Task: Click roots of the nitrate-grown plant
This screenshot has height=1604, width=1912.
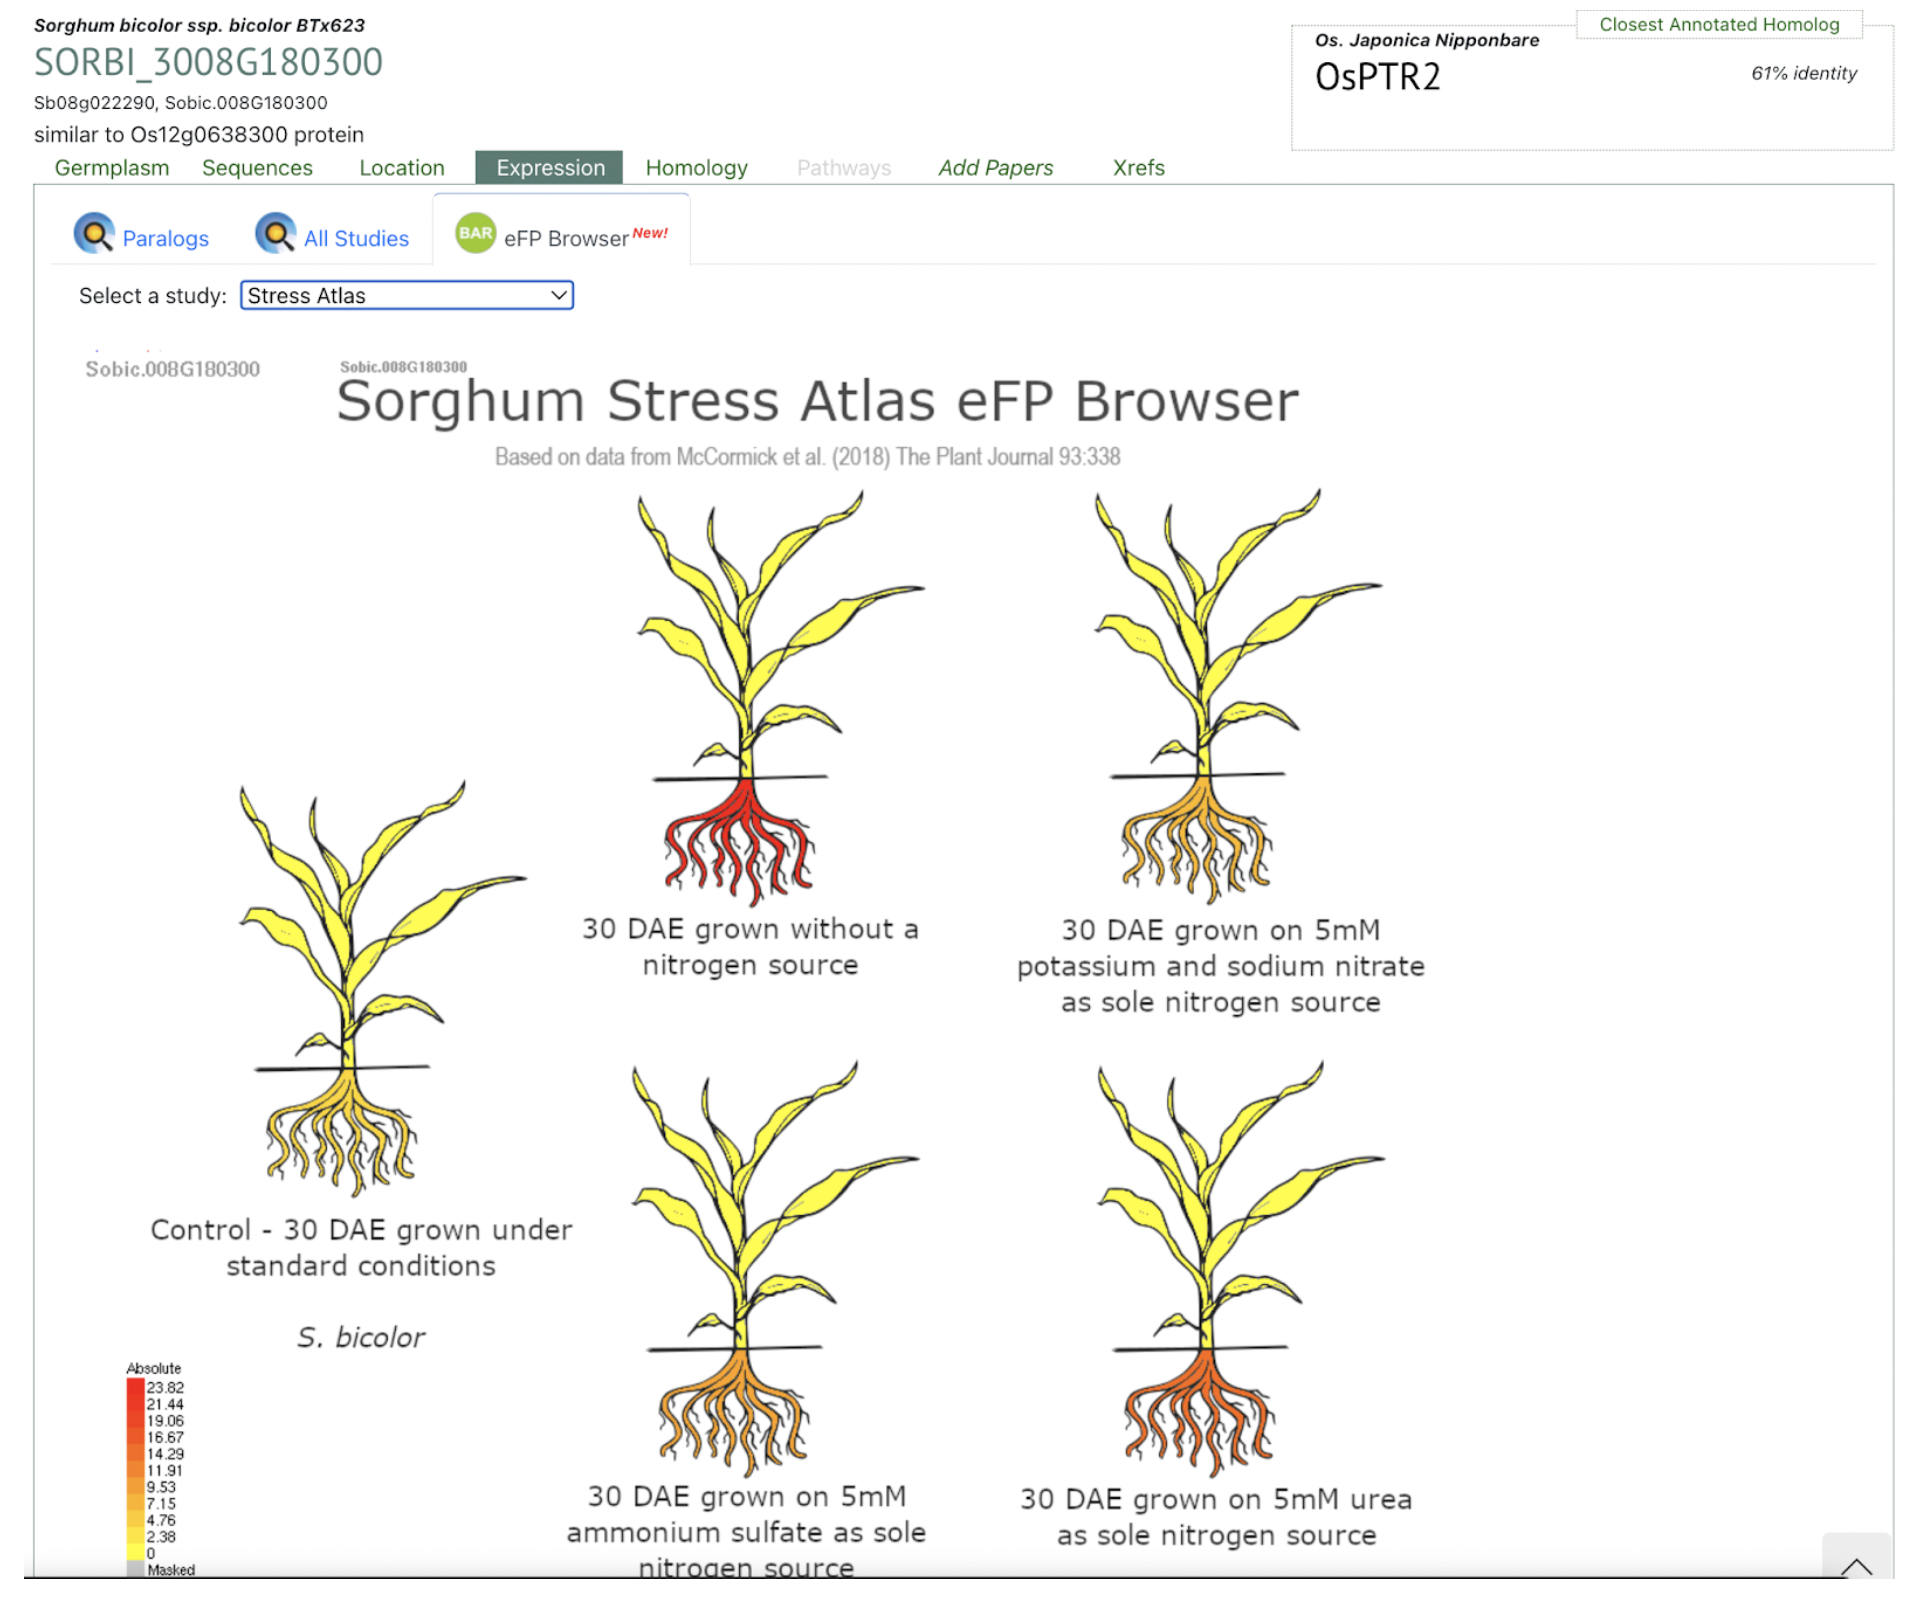Action: (x=1197, y=838)
